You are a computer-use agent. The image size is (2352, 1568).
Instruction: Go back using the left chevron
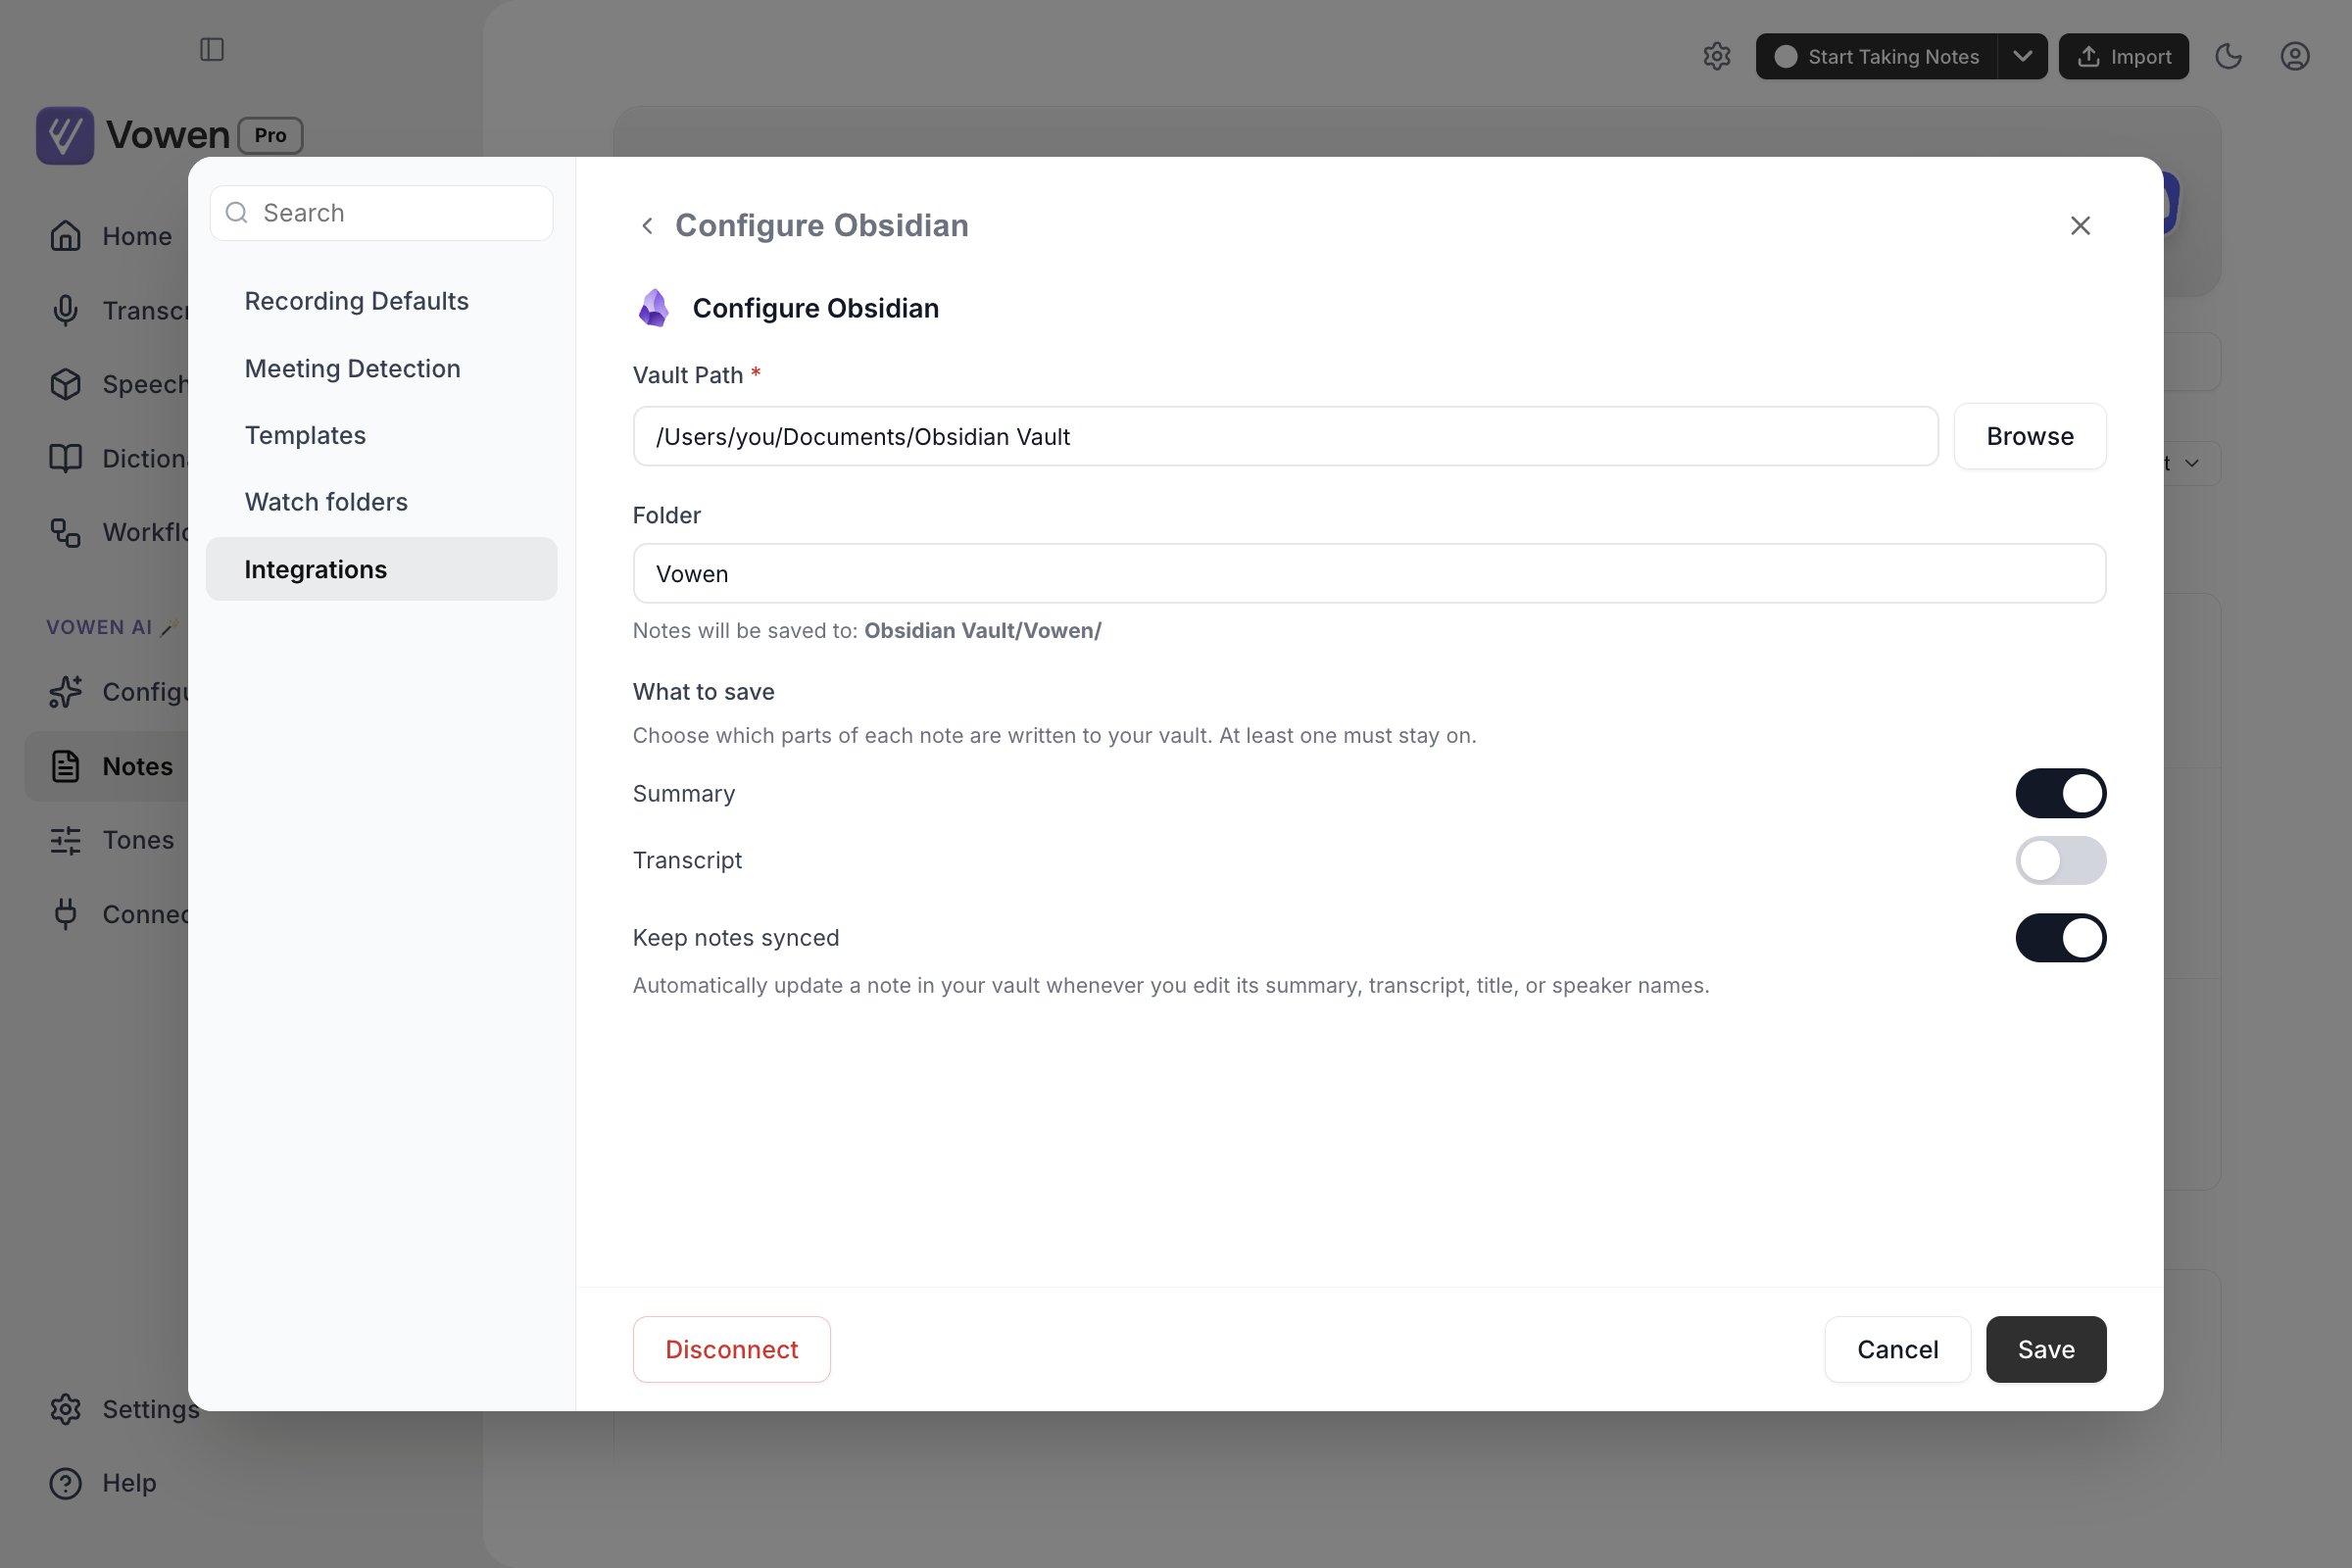click(x=647, y=226)
